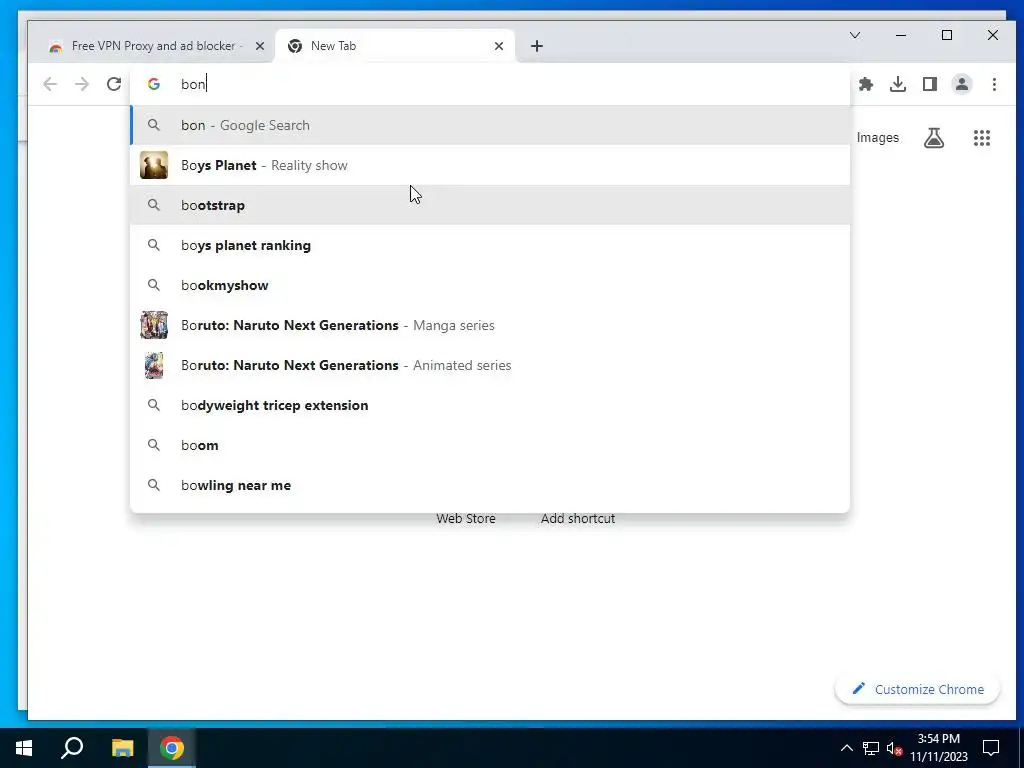Choose Boruto Animated series suggestion

(490, 365)
